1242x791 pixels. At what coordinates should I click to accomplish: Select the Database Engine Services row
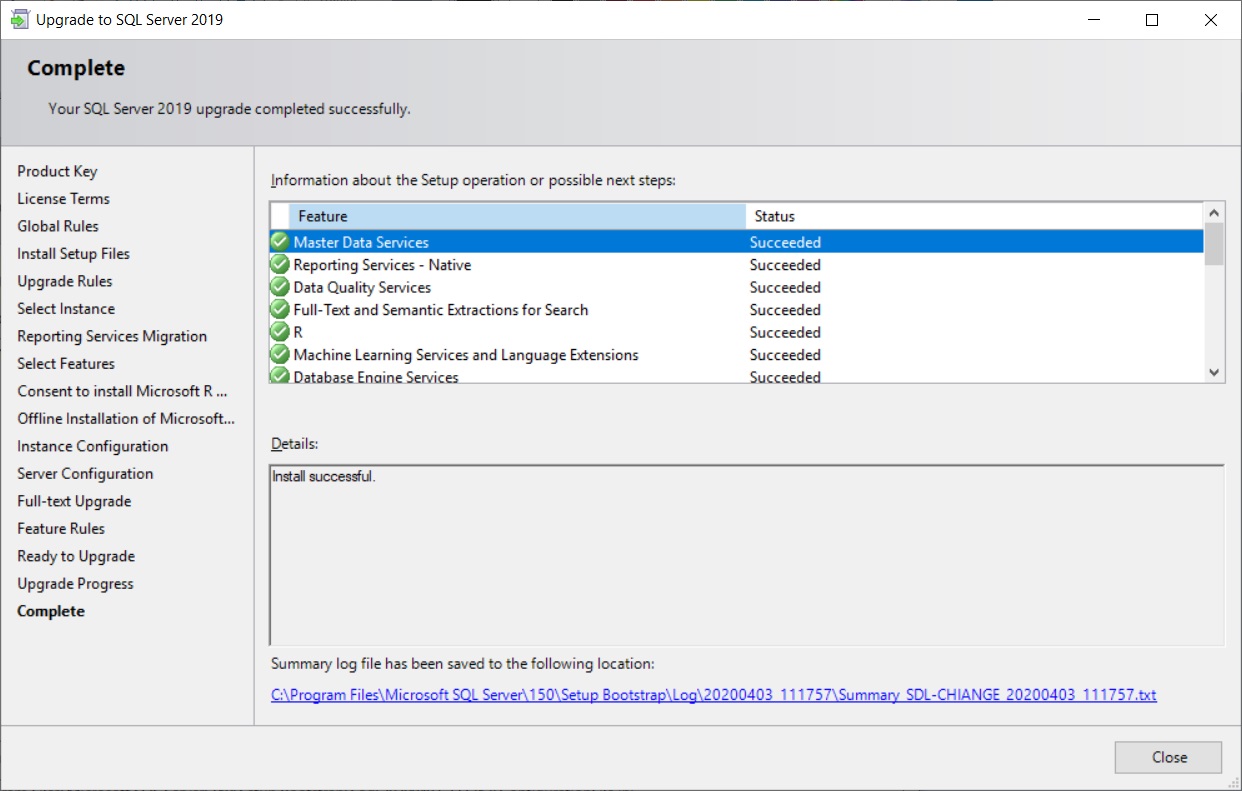(736, 376)
